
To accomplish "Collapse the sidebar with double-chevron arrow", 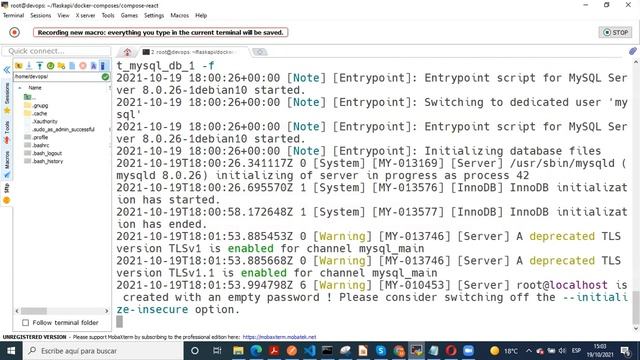I will [7, 70].
